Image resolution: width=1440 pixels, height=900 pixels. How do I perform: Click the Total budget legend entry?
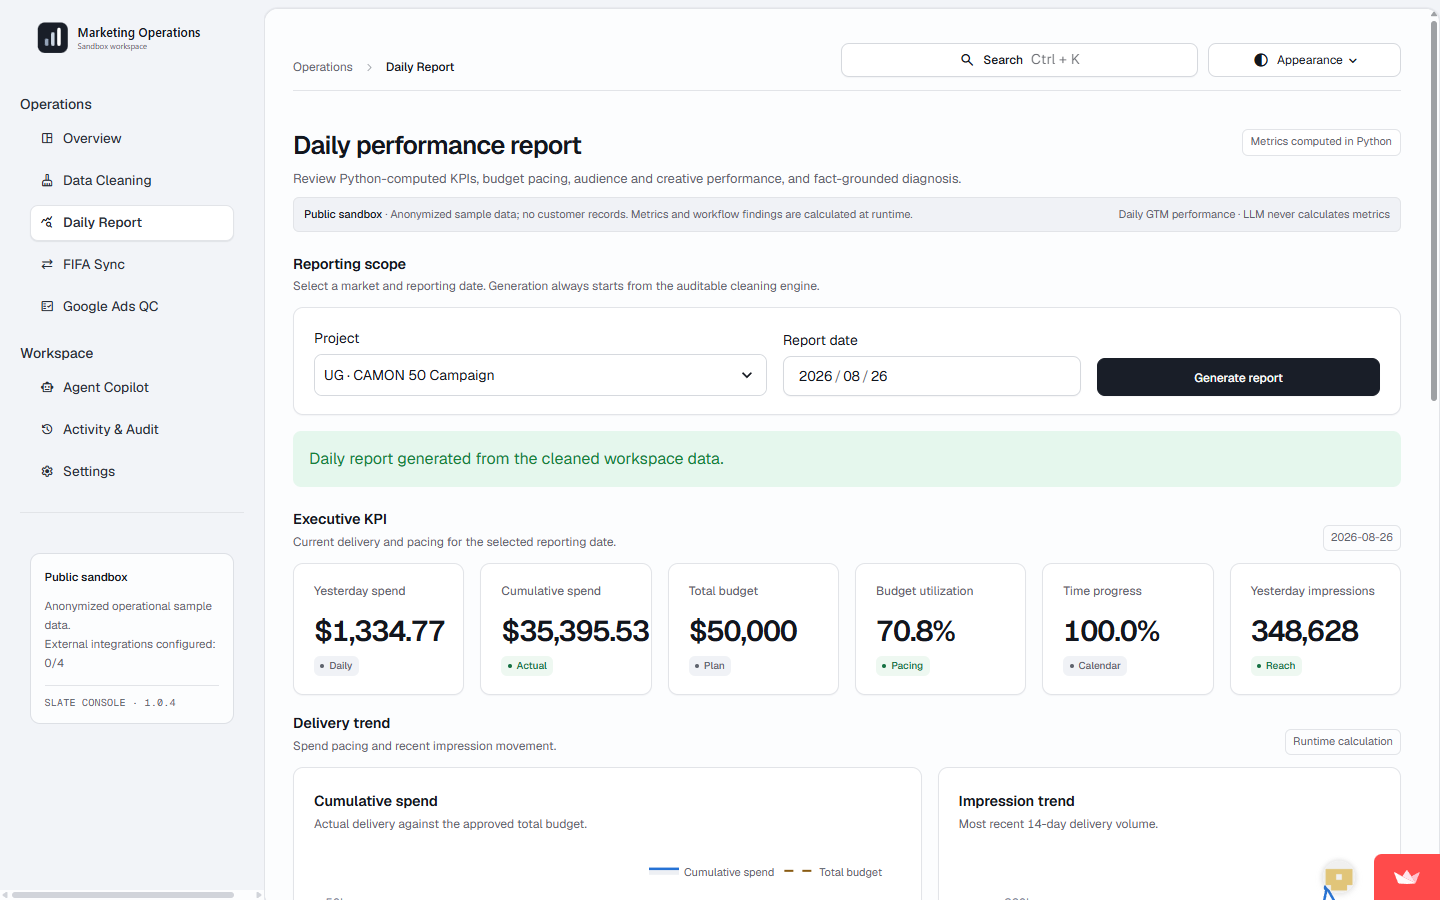833,872
